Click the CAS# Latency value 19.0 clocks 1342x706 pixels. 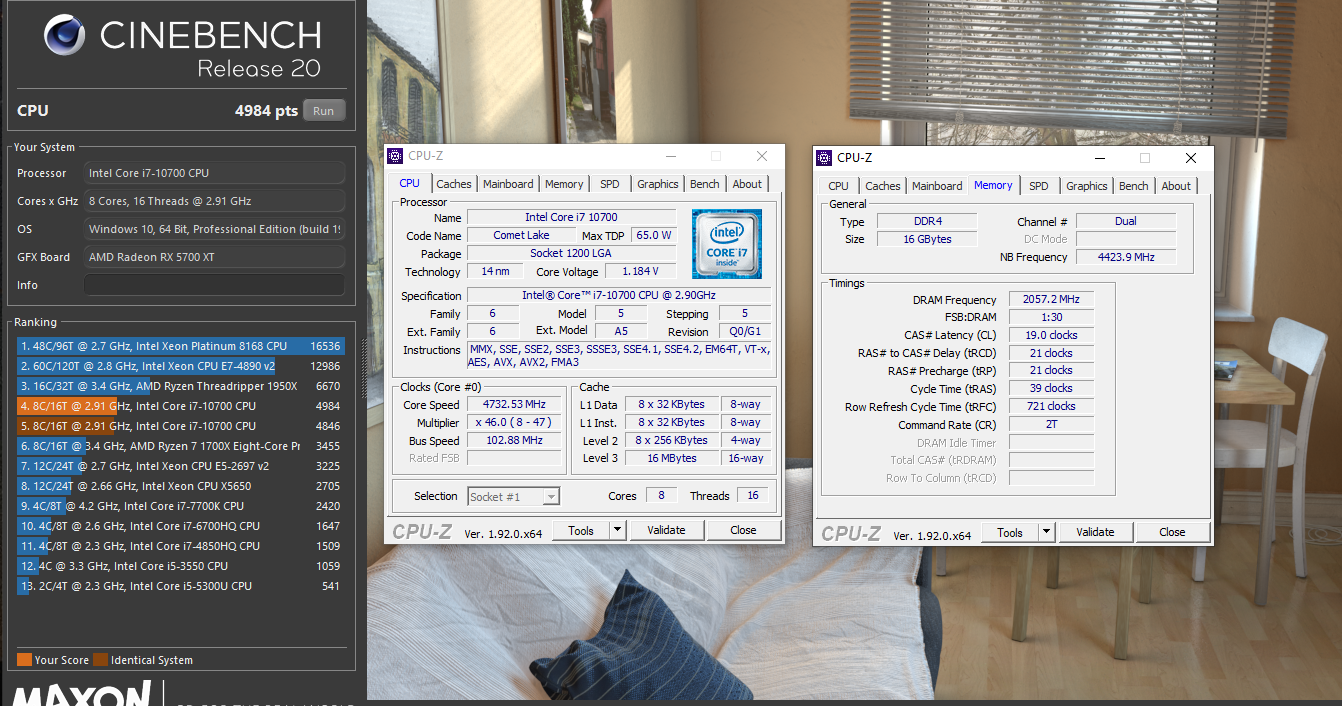(x=1051, y=335)
